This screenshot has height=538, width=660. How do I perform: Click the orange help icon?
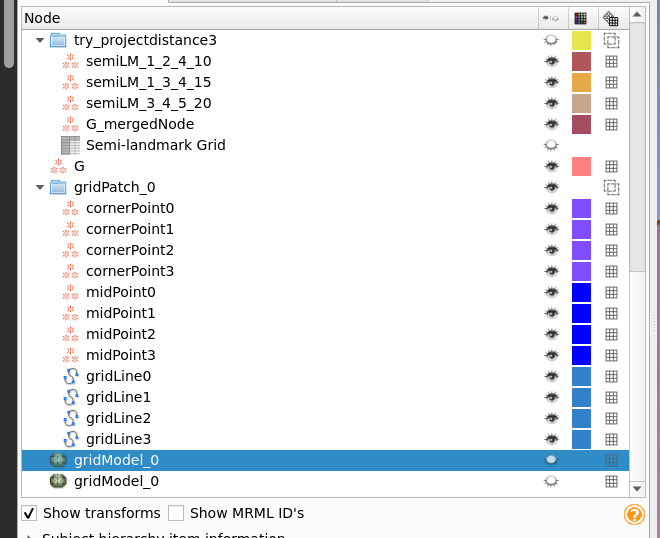pyautogui.click(x=634, y=514)
